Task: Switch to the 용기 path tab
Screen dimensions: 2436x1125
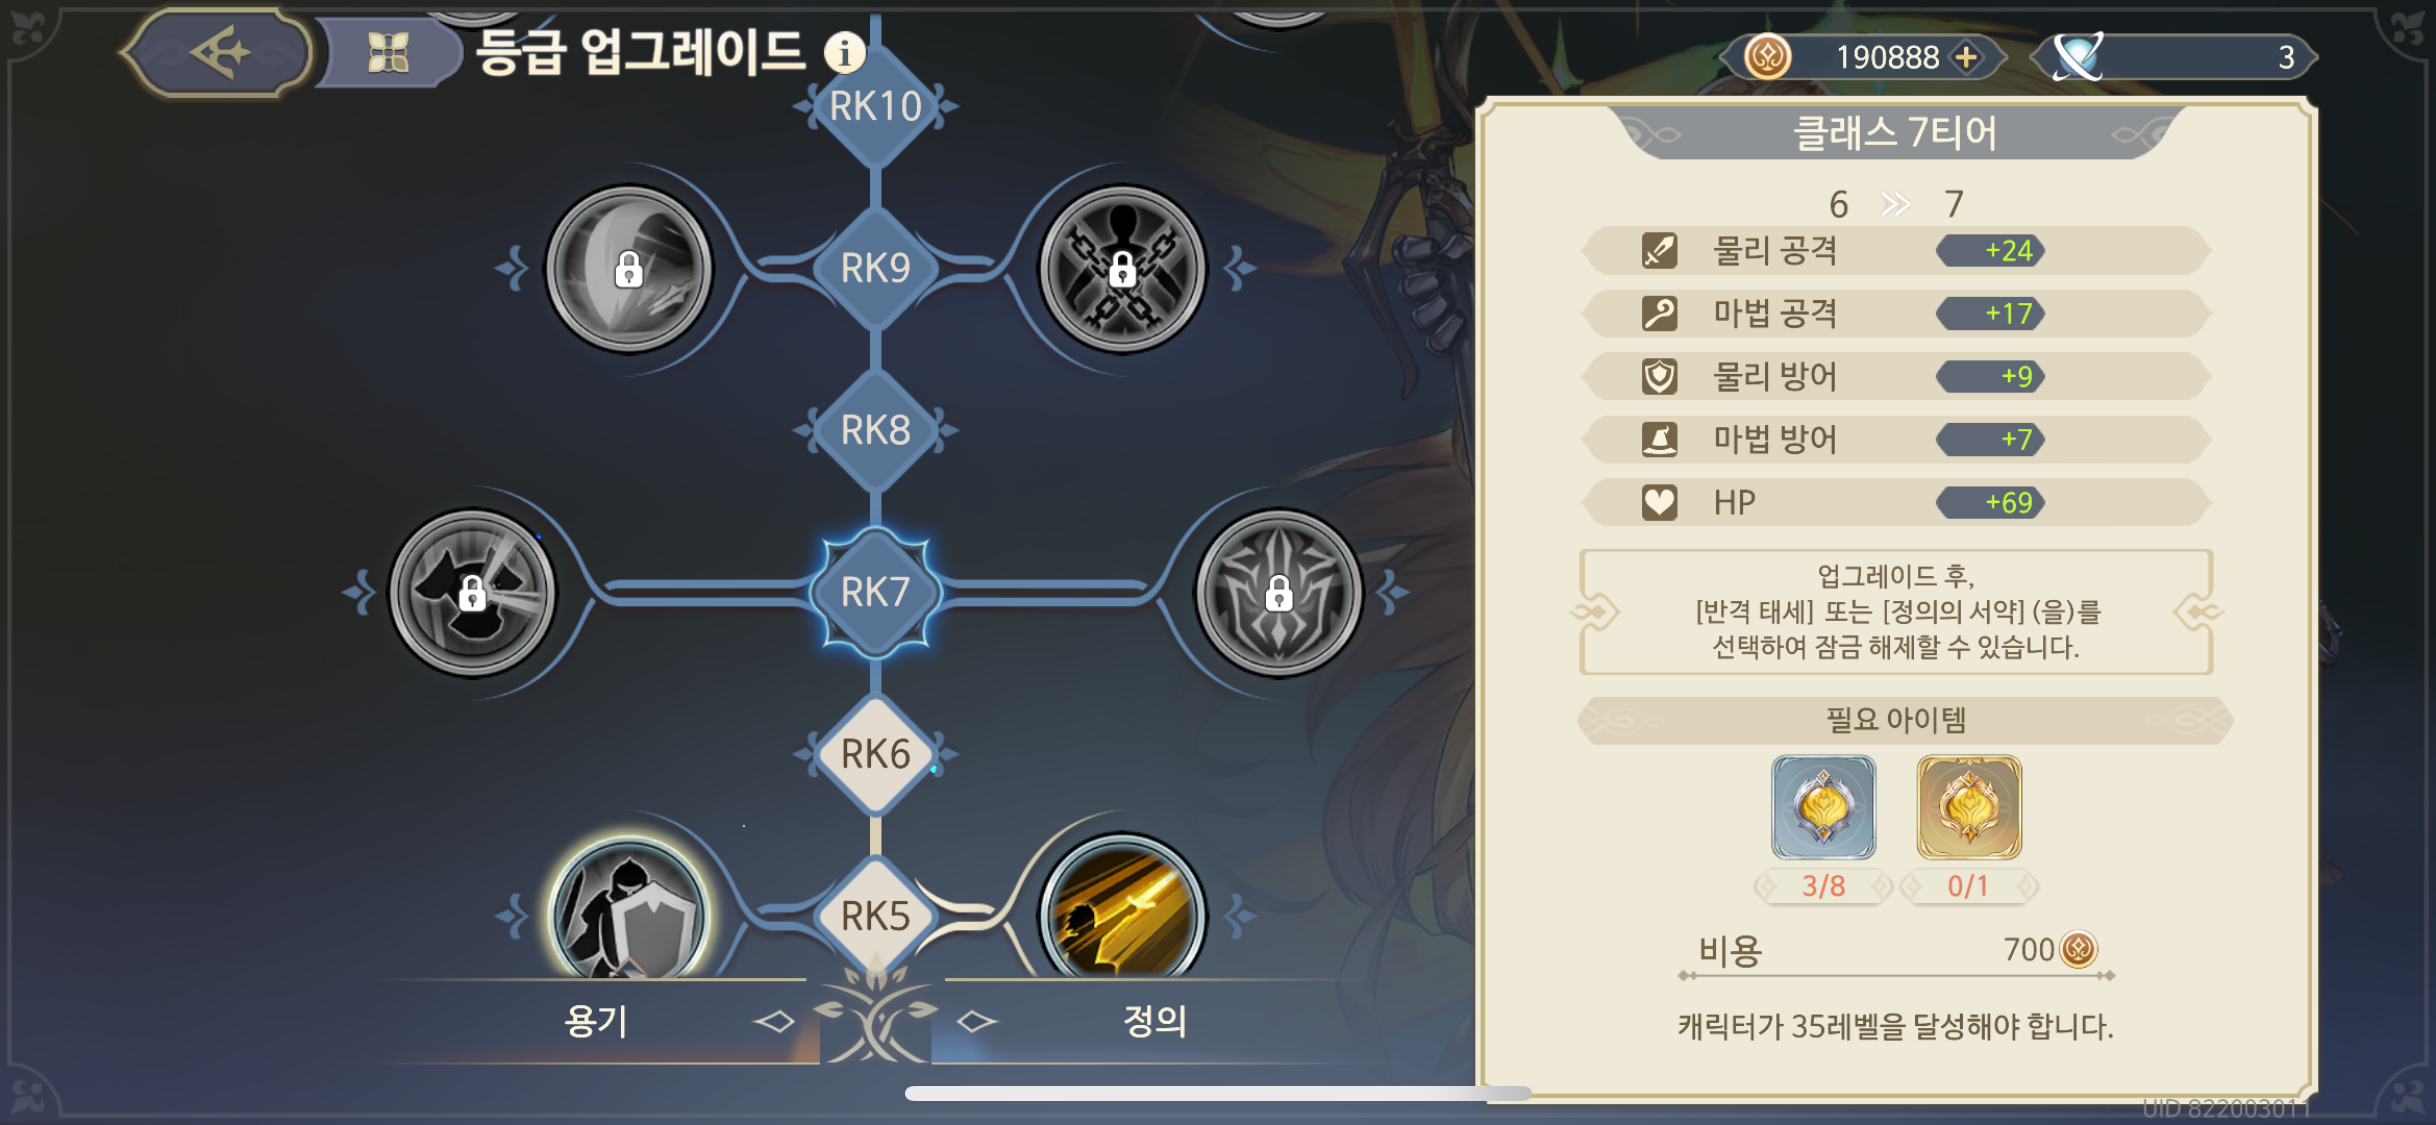Action: click(x=596, y=1021)
